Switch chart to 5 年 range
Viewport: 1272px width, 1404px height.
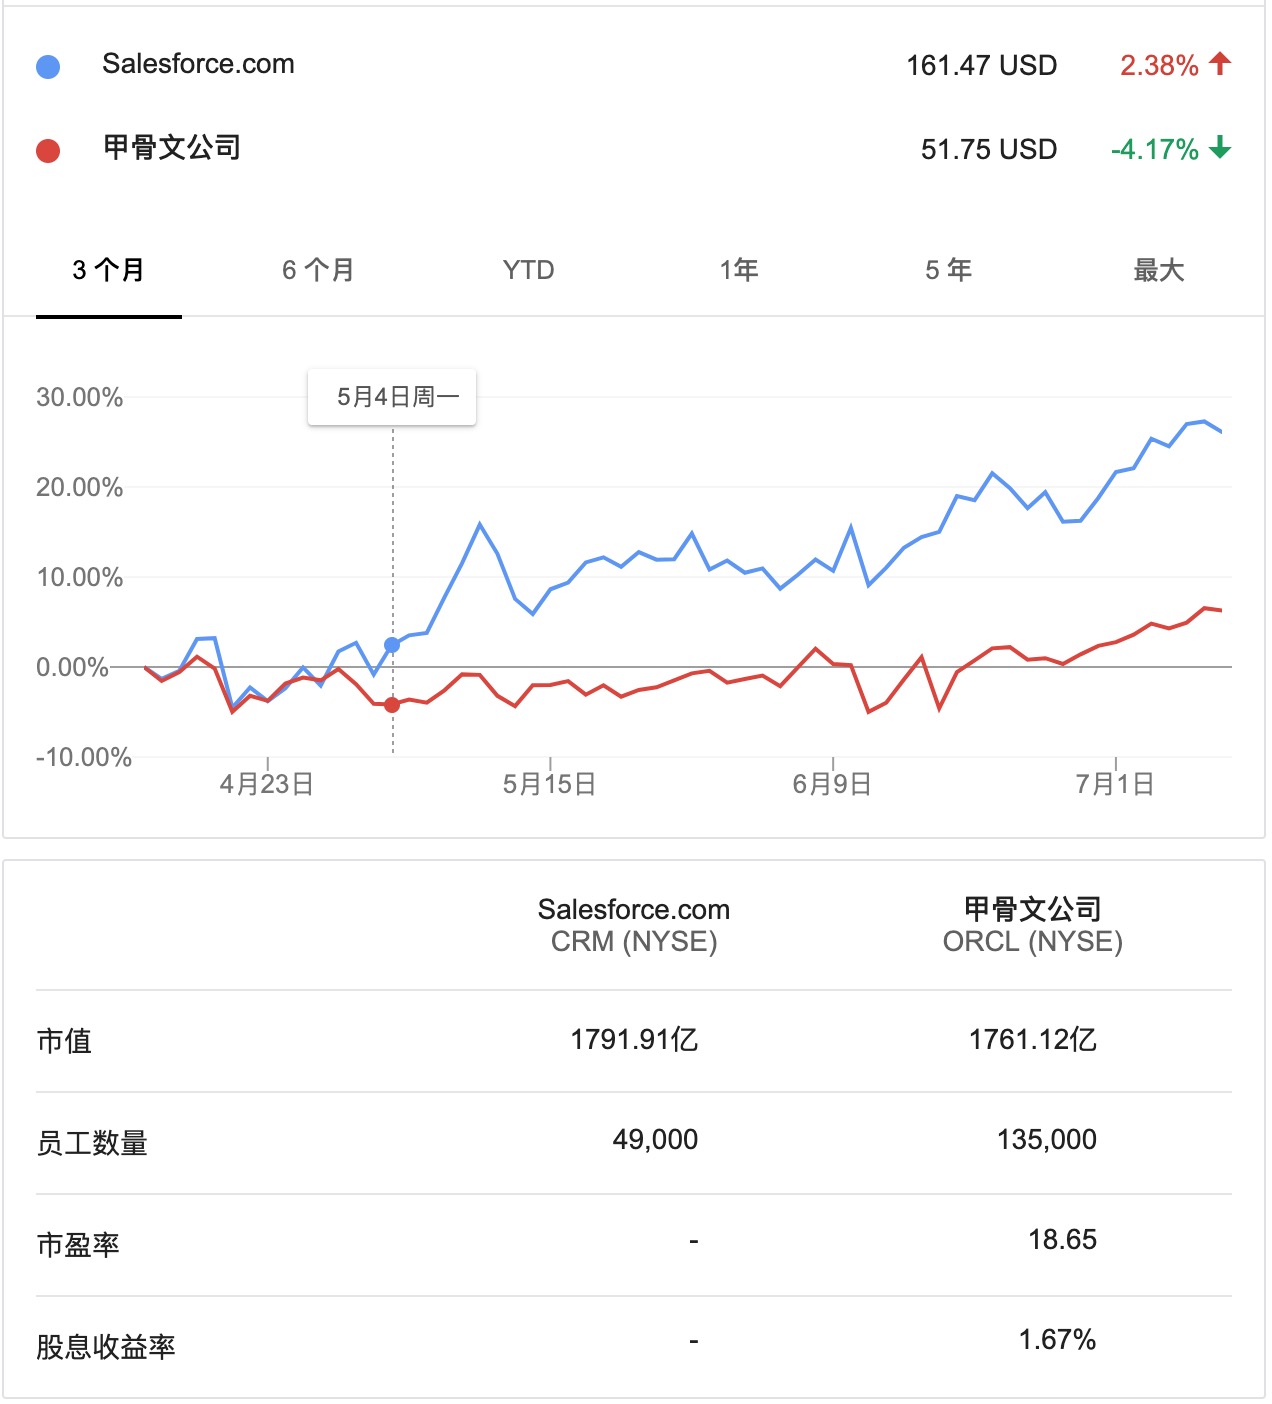(948, 270)
